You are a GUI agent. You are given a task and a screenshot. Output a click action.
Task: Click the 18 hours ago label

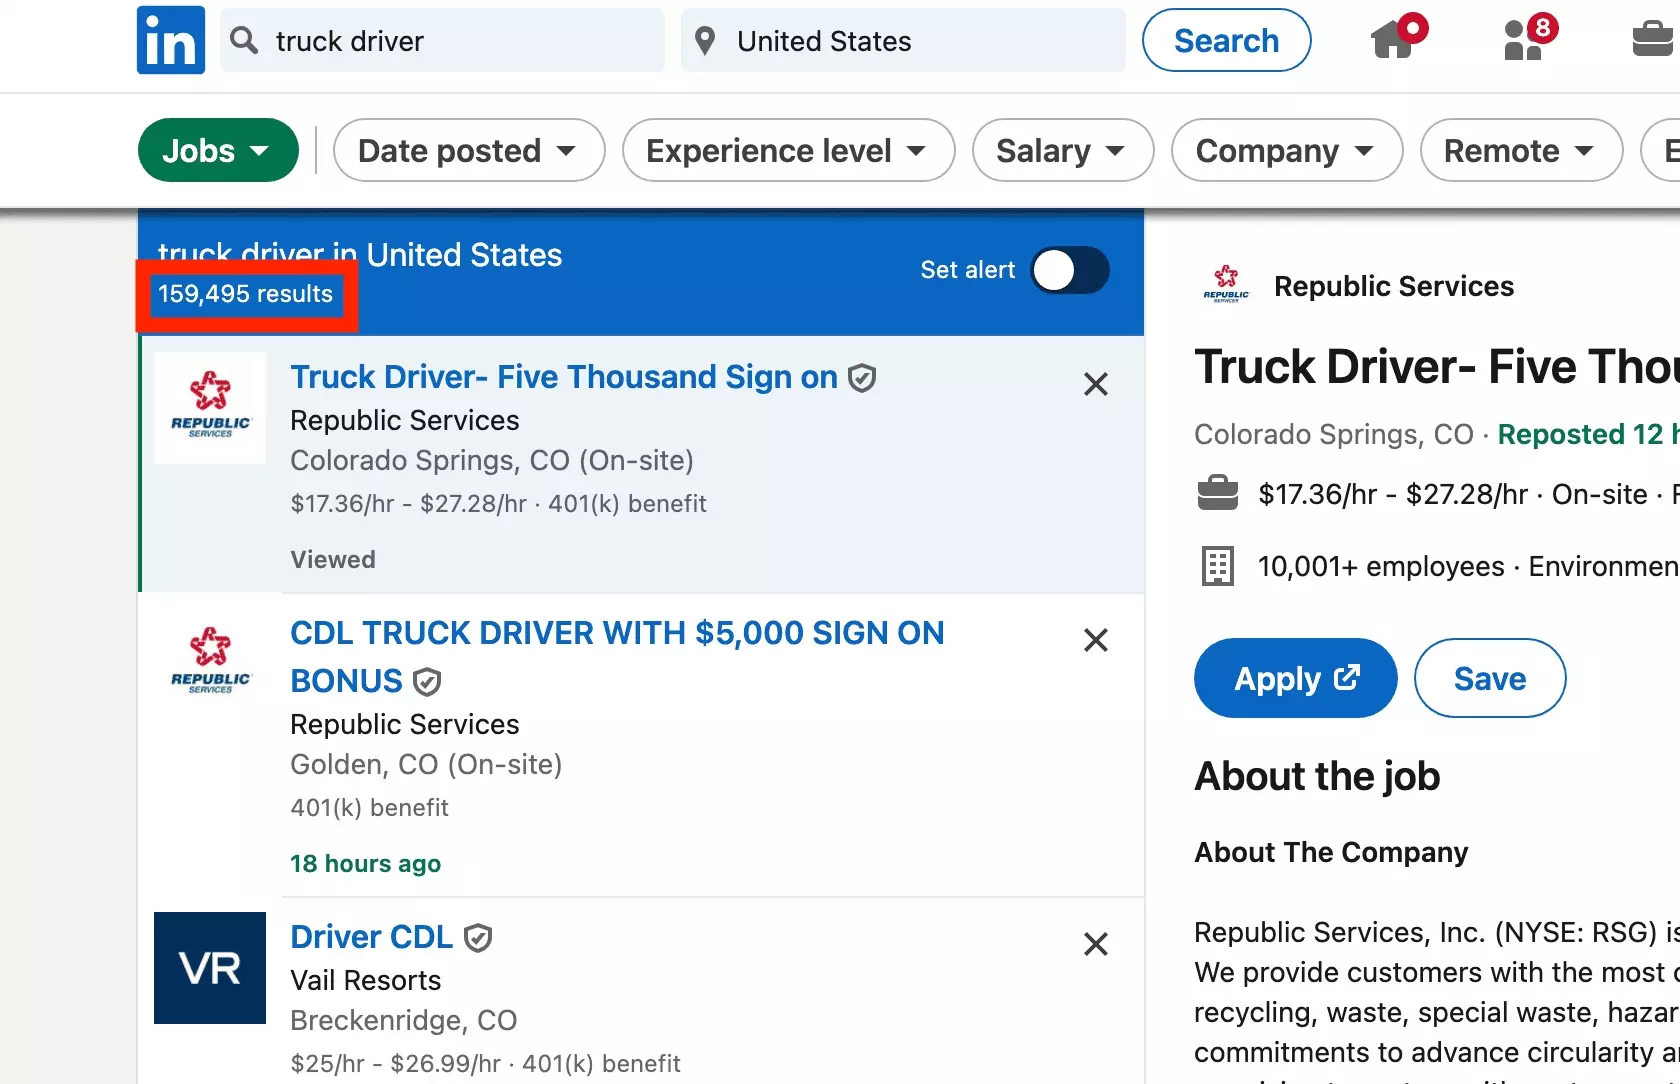[x=365, y=863]
